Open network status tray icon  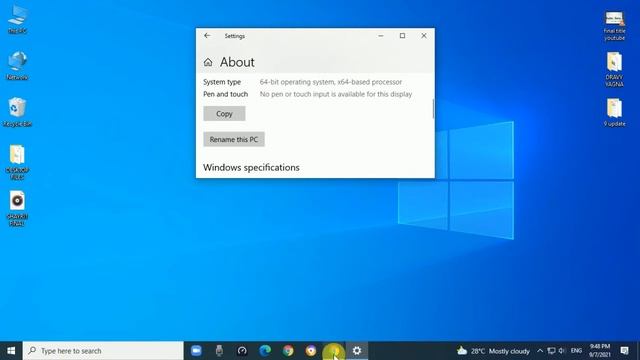point(551,351)
